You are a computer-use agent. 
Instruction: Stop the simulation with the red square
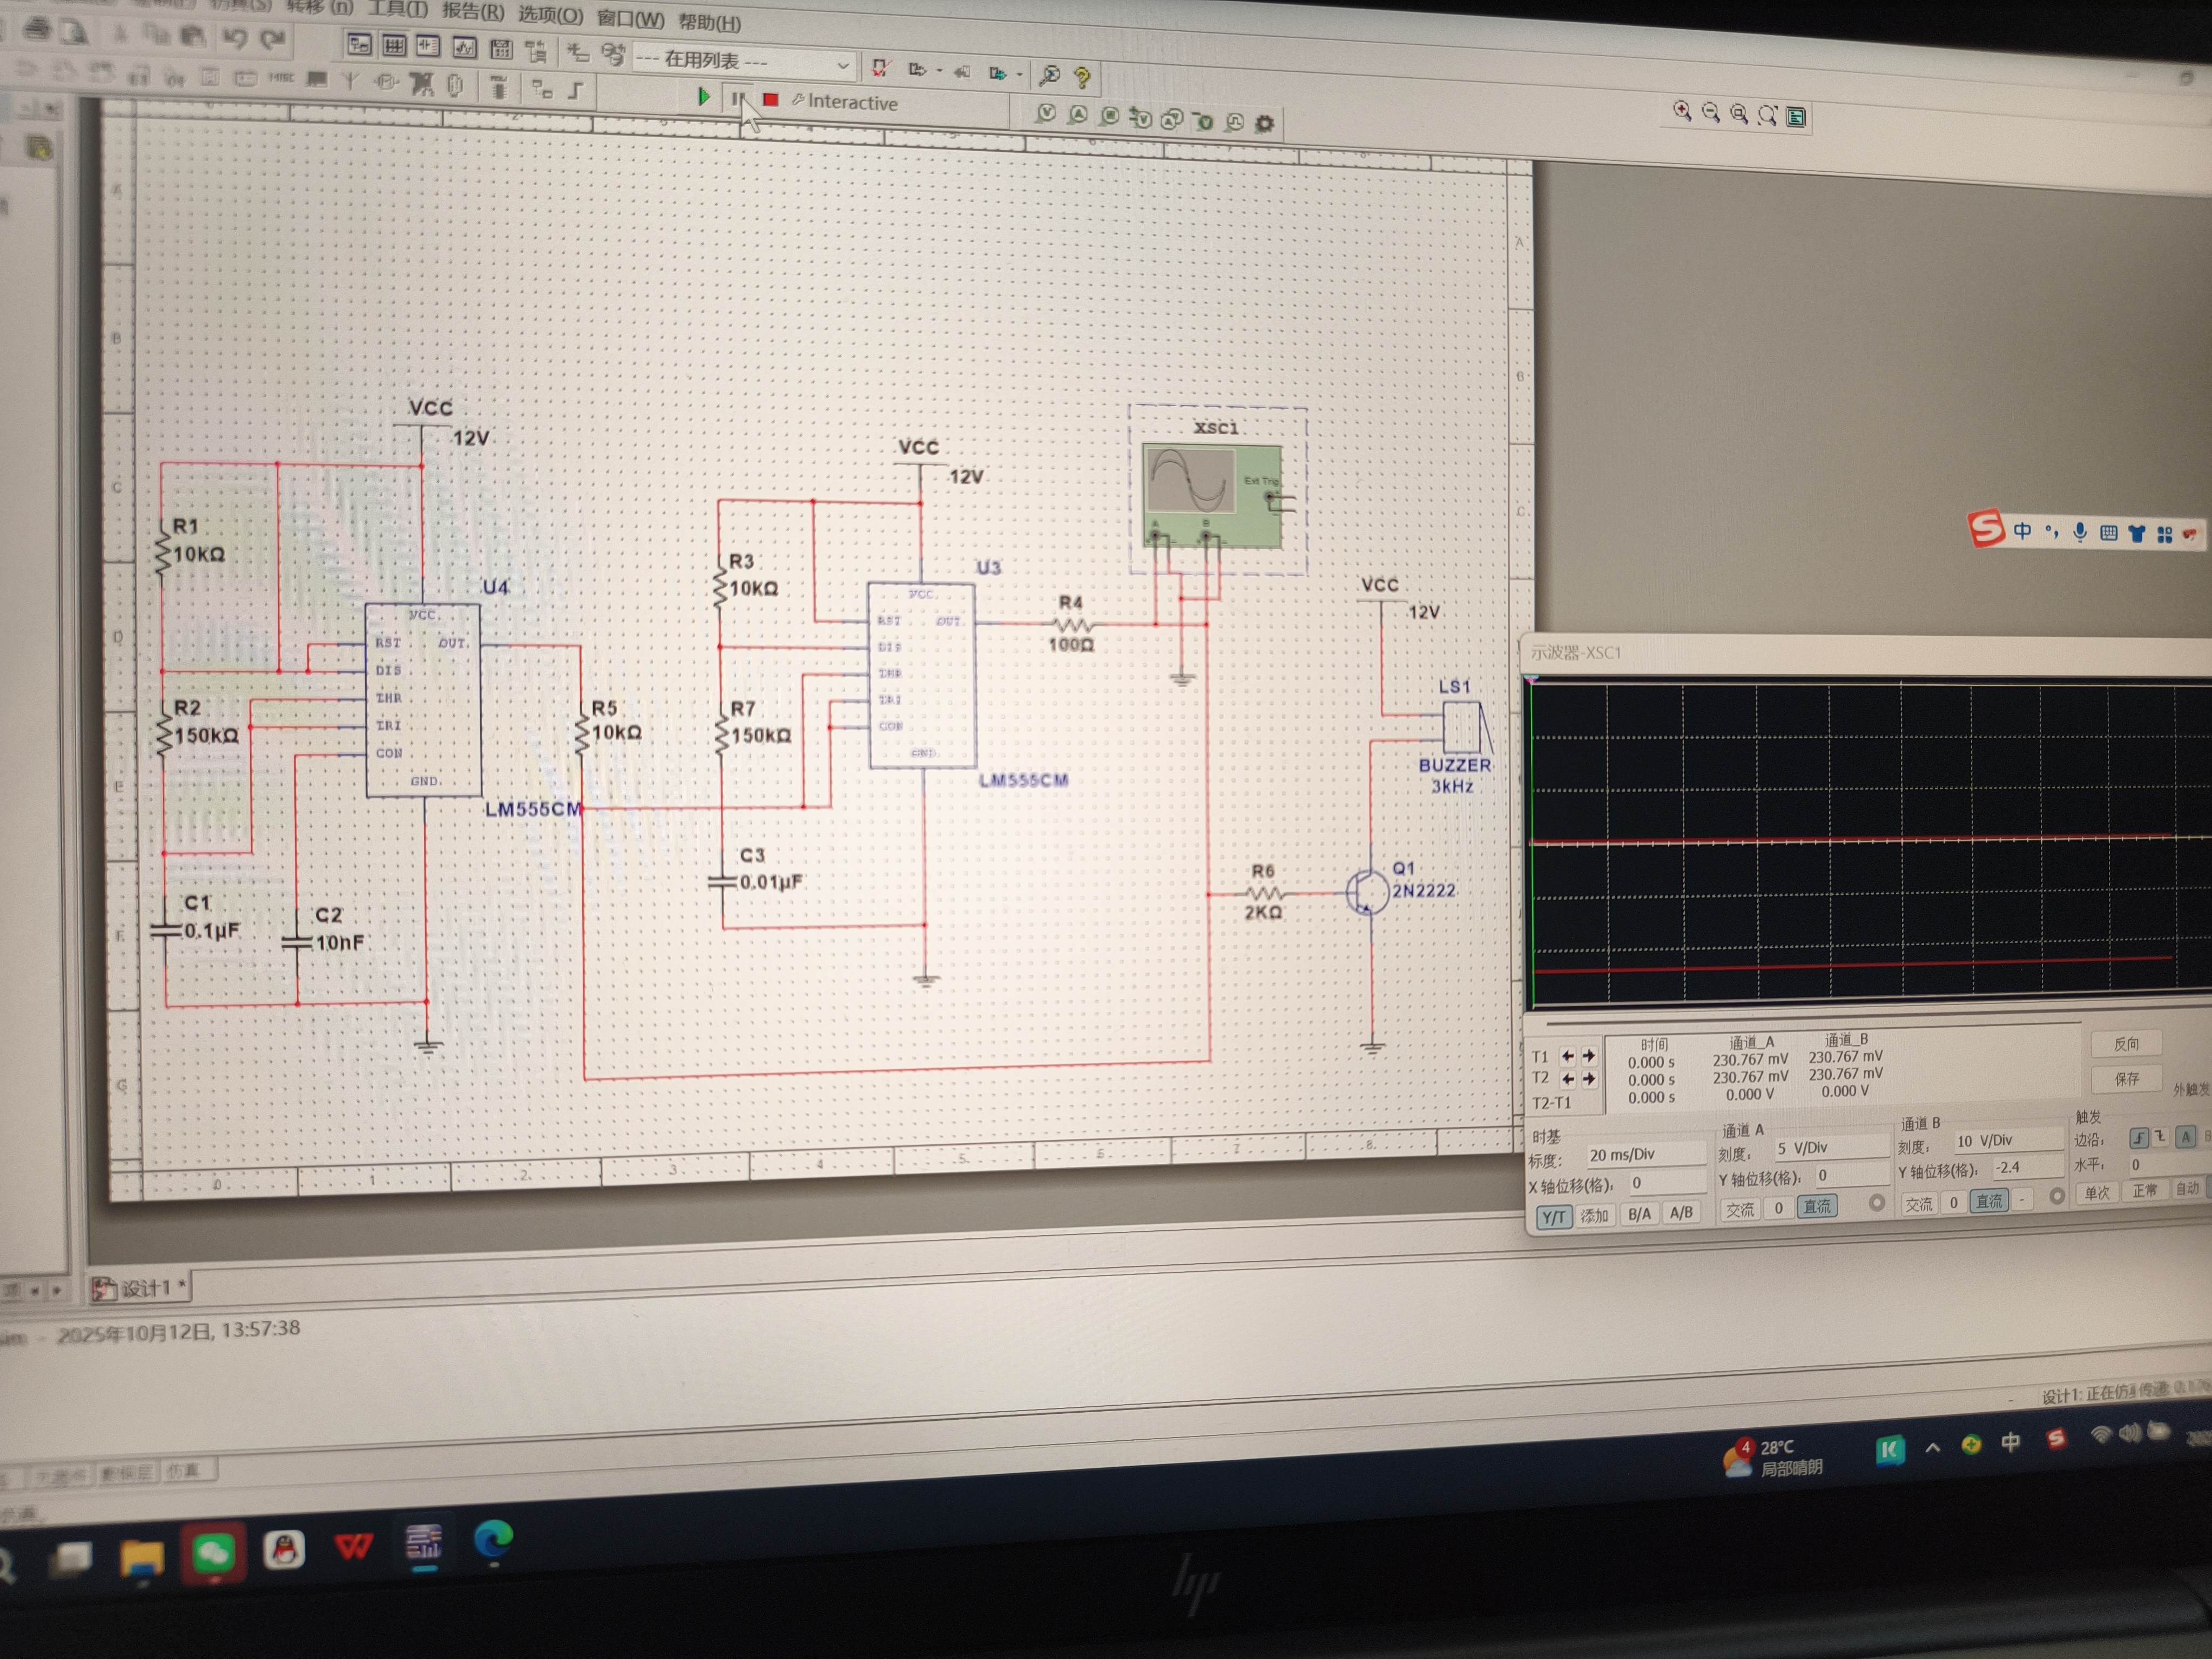pos(770,99)
